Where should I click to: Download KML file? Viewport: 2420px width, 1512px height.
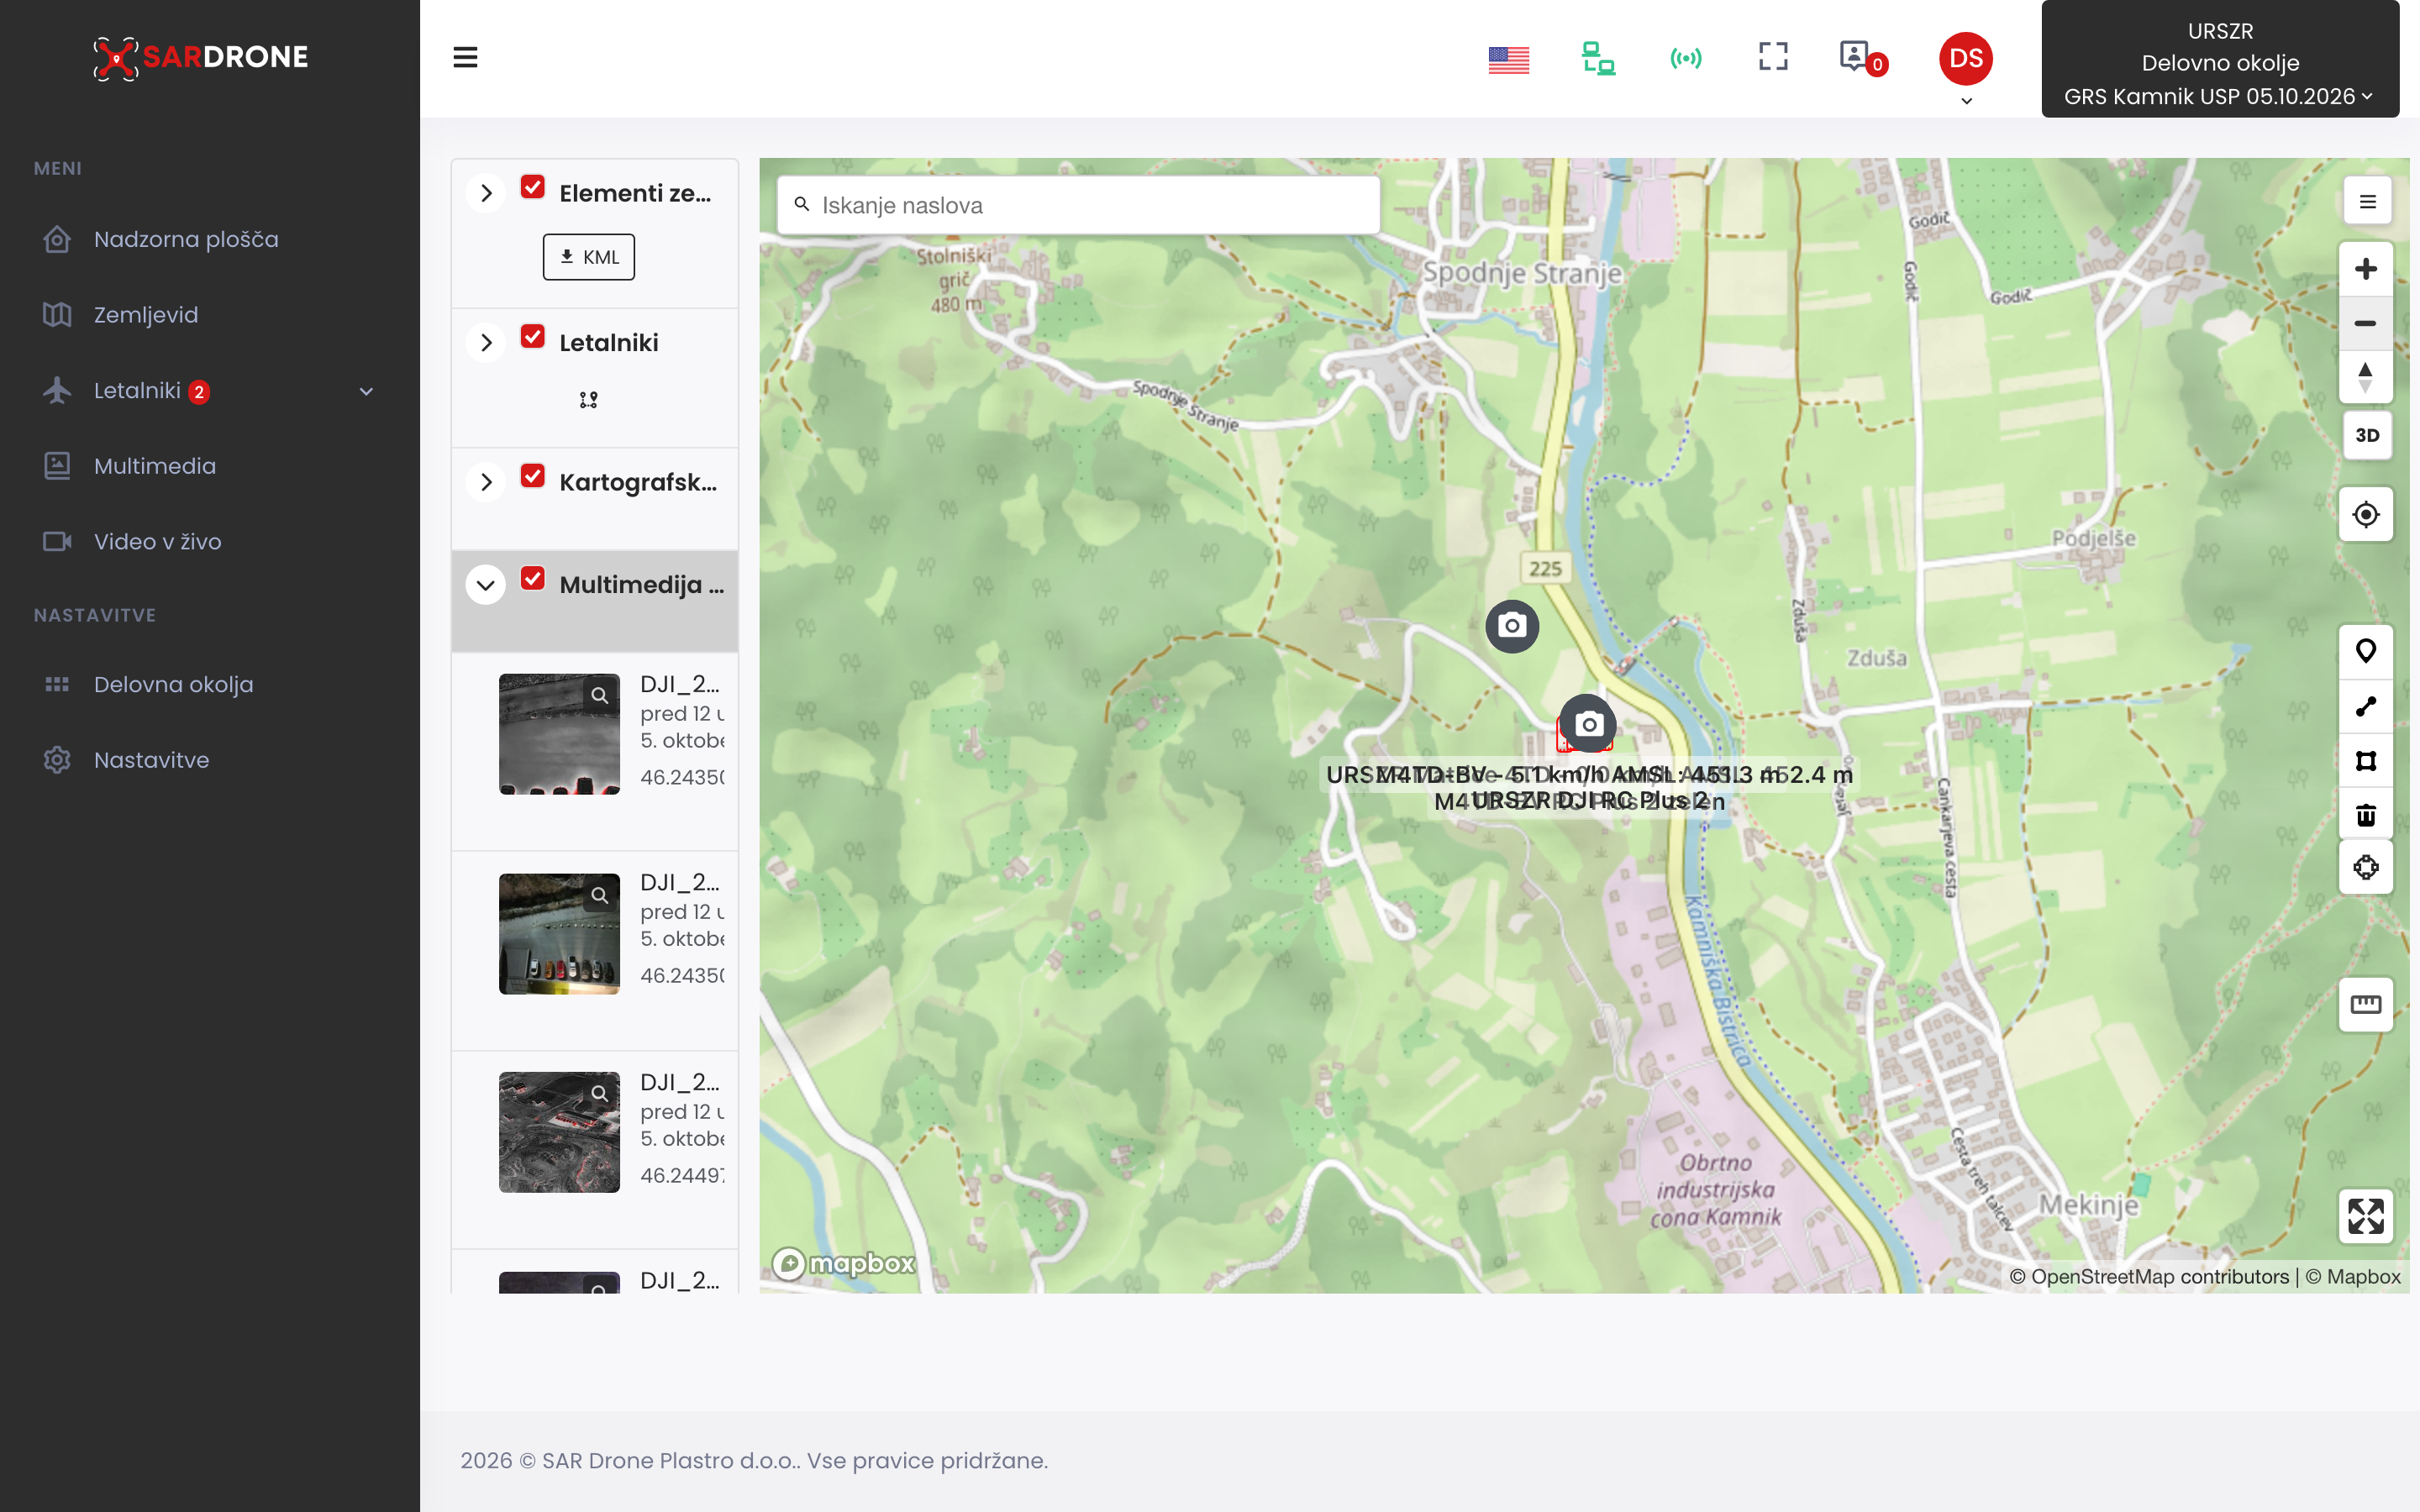[x=589, y=257]
